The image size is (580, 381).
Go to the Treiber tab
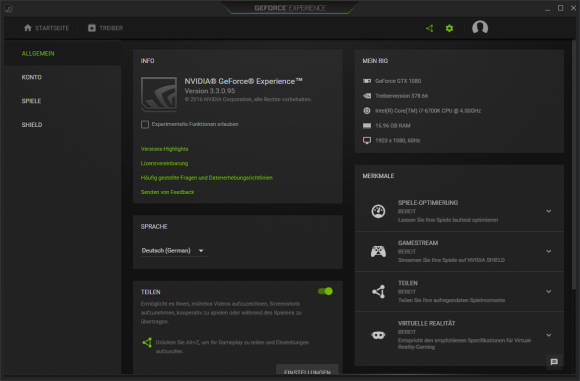[x=106, y=28]
